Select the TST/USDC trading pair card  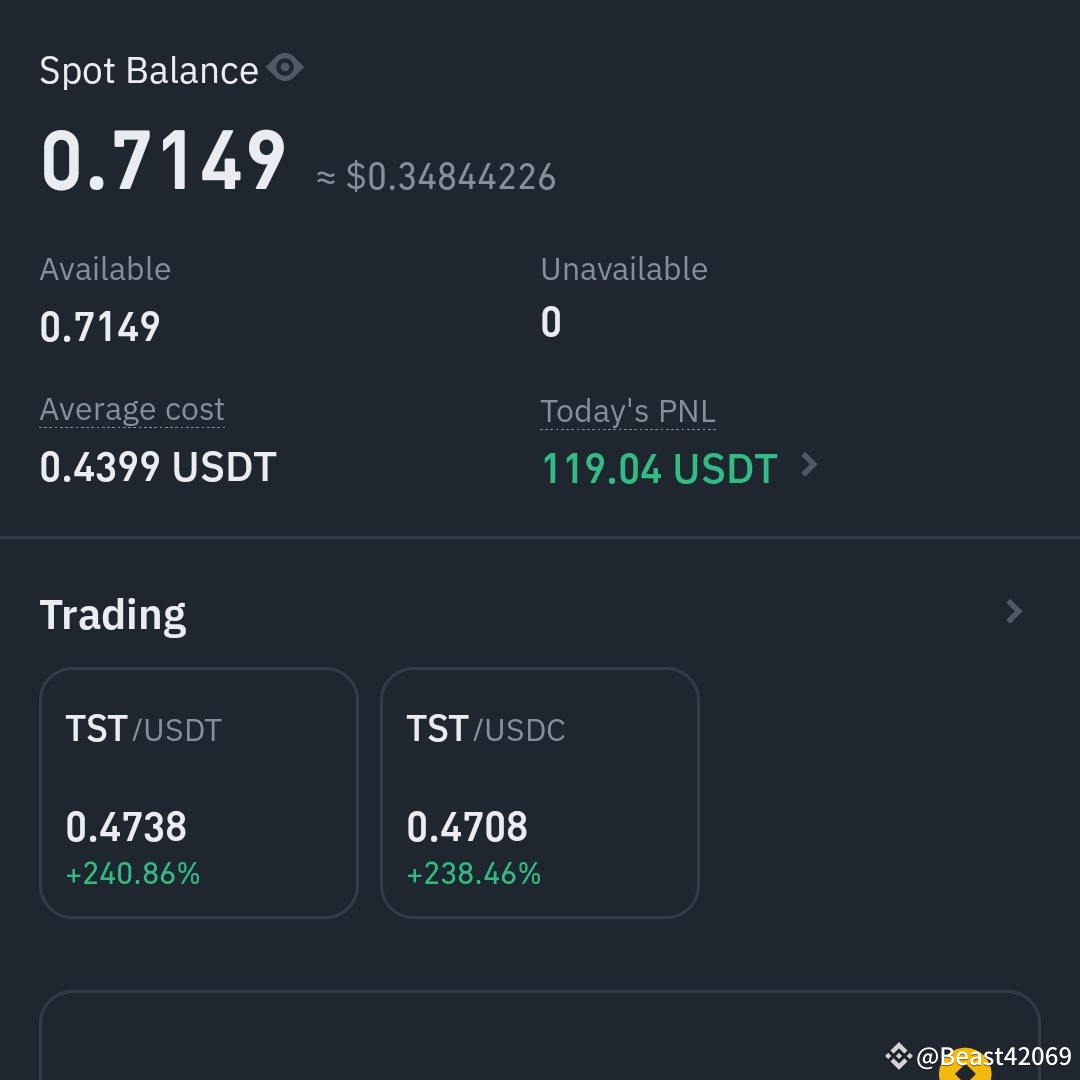pyautogui.click(x=540, y=792)
